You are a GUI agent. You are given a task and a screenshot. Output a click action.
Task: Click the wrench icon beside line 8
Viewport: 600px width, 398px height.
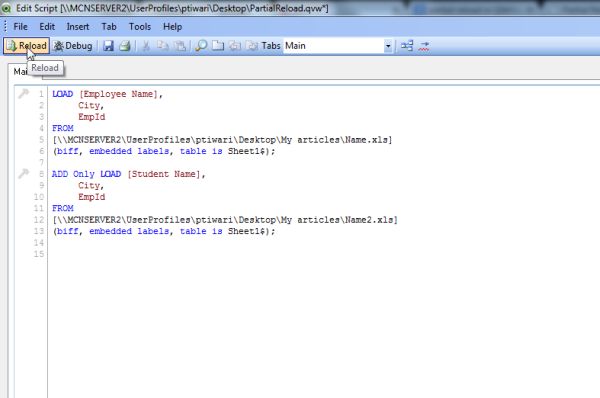pyautogui.click(x=23, y=174)
